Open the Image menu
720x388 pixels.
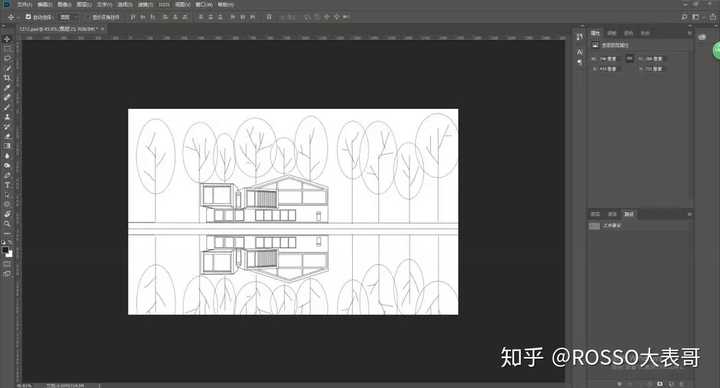[x=64, y=4]
